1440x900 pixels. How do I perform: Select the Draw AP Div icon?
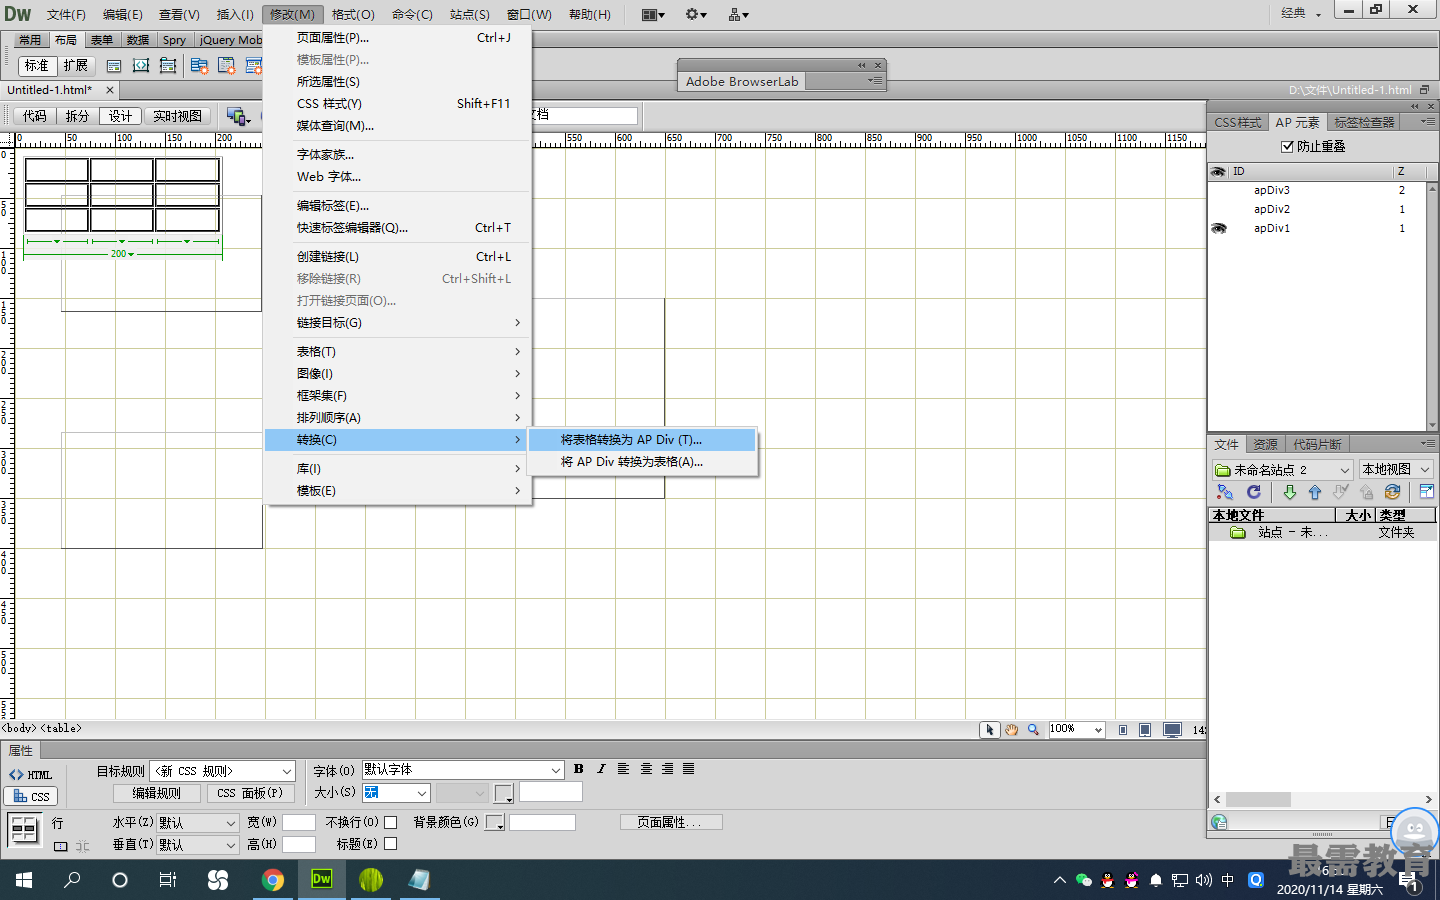pyautogui.click(x=168, y=65)
